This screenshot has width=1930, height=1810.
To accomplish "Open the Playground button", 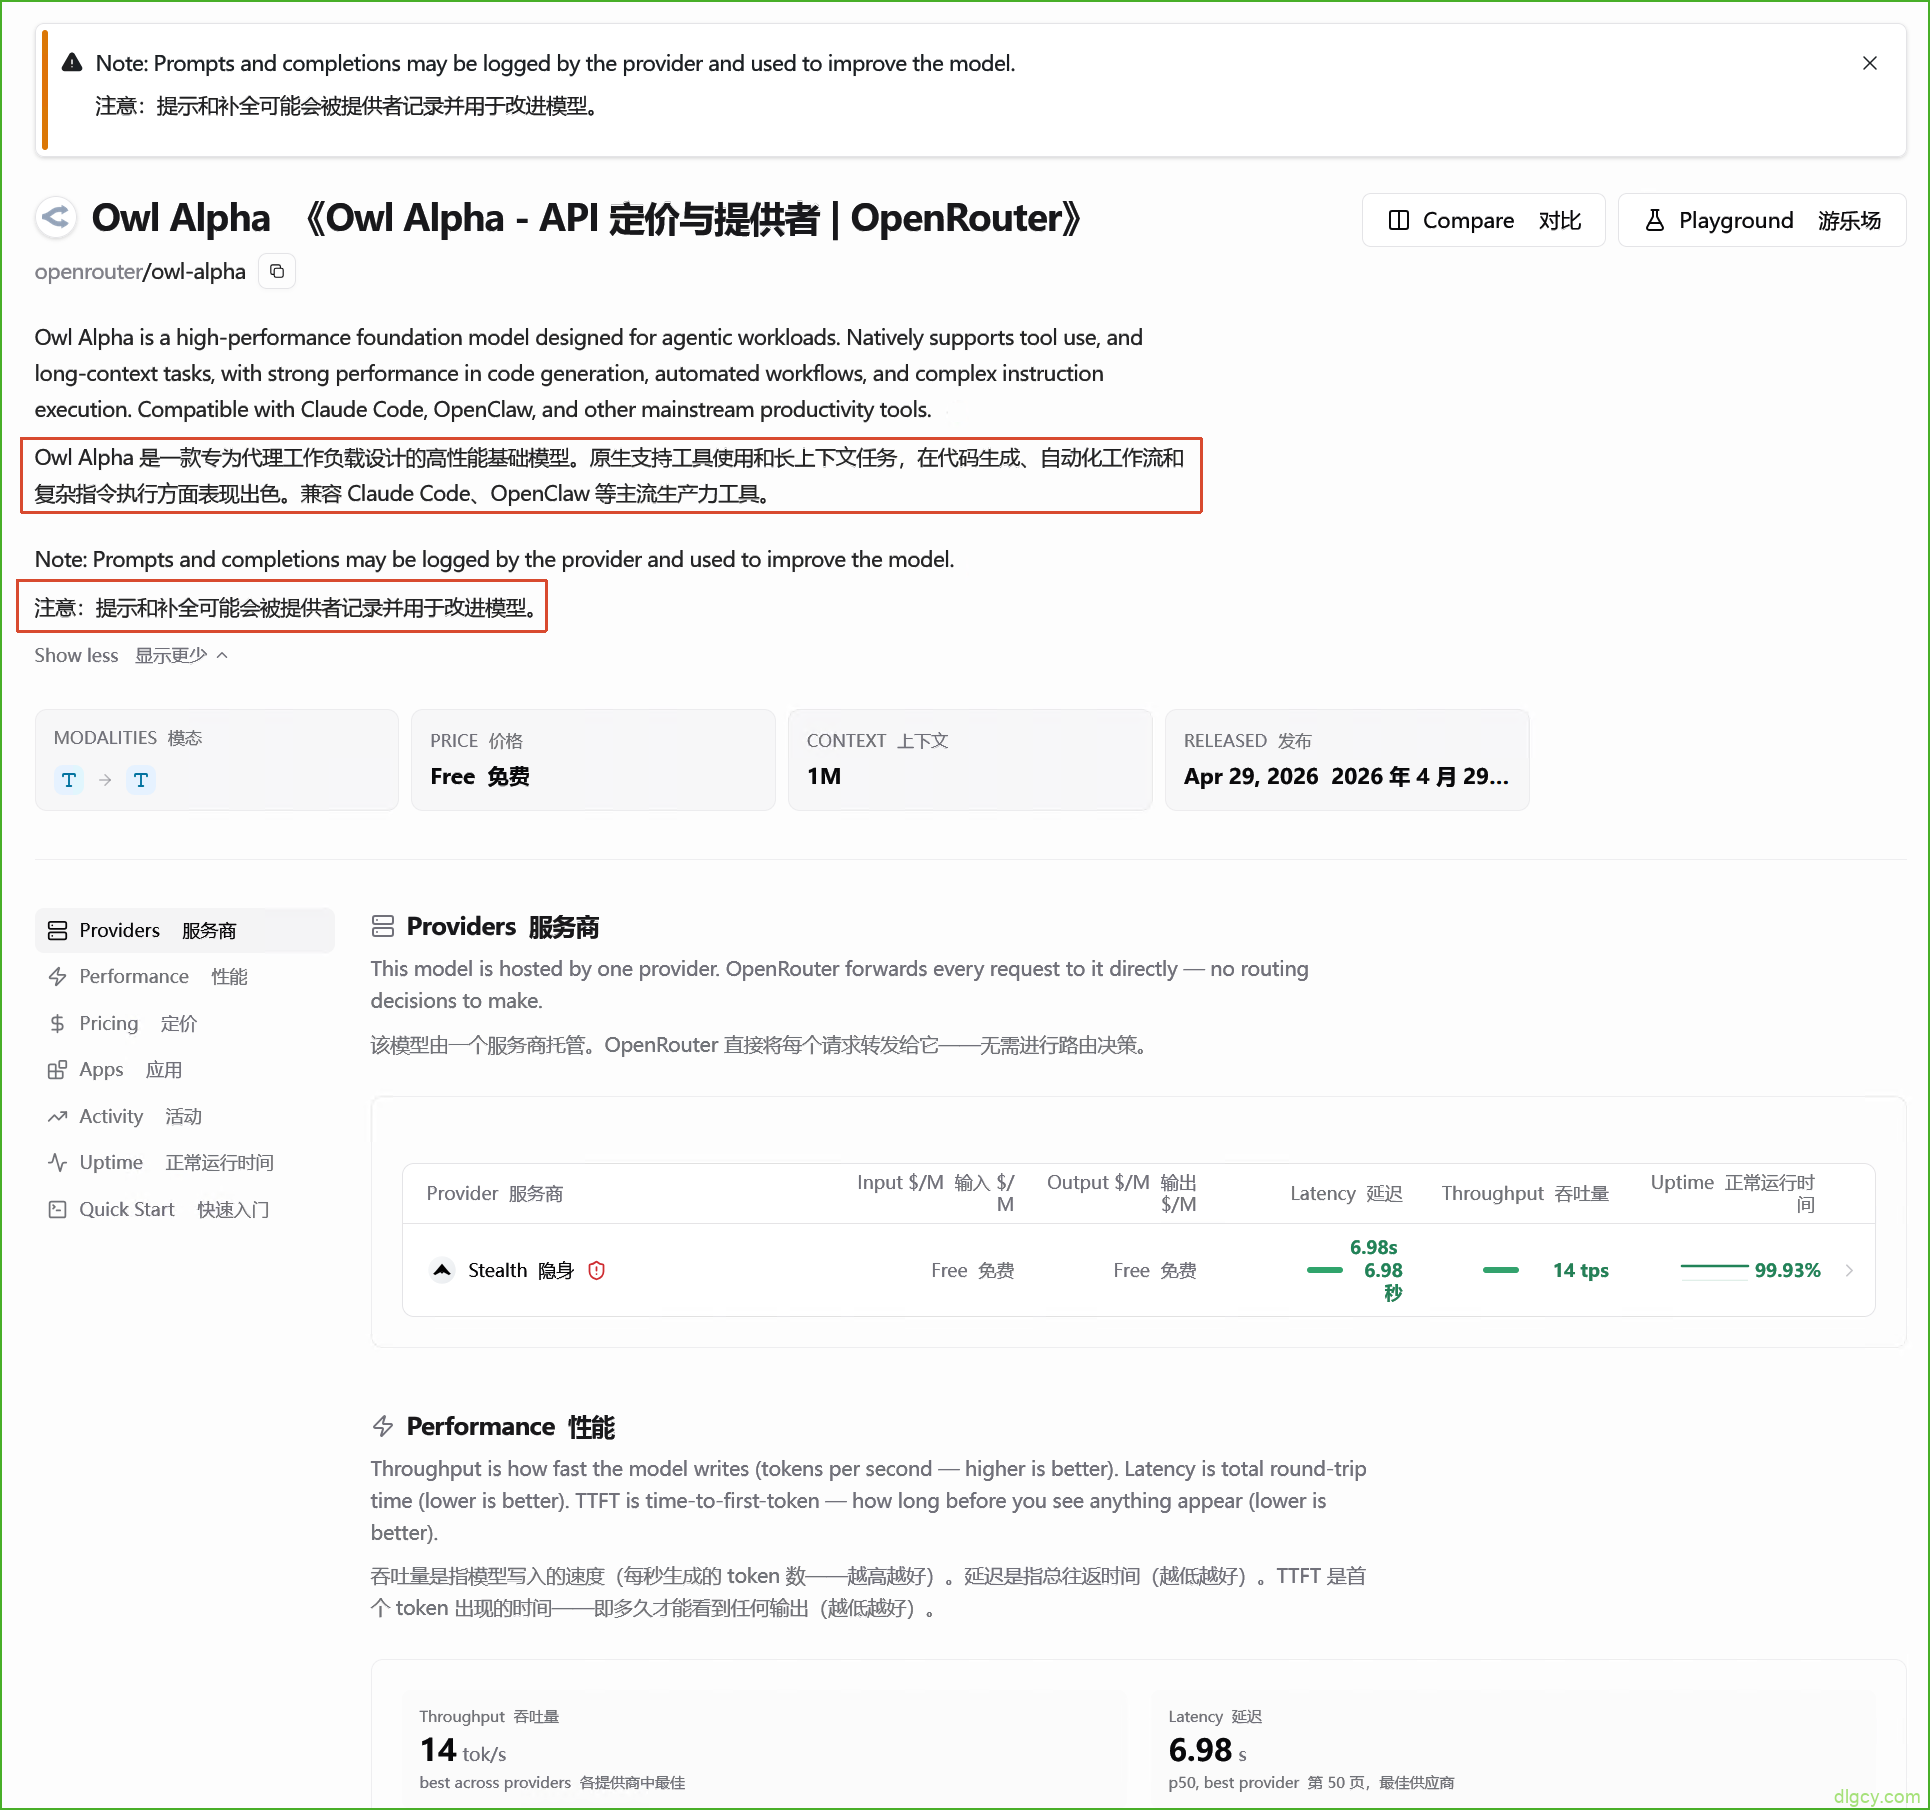I will (1762, 220).
